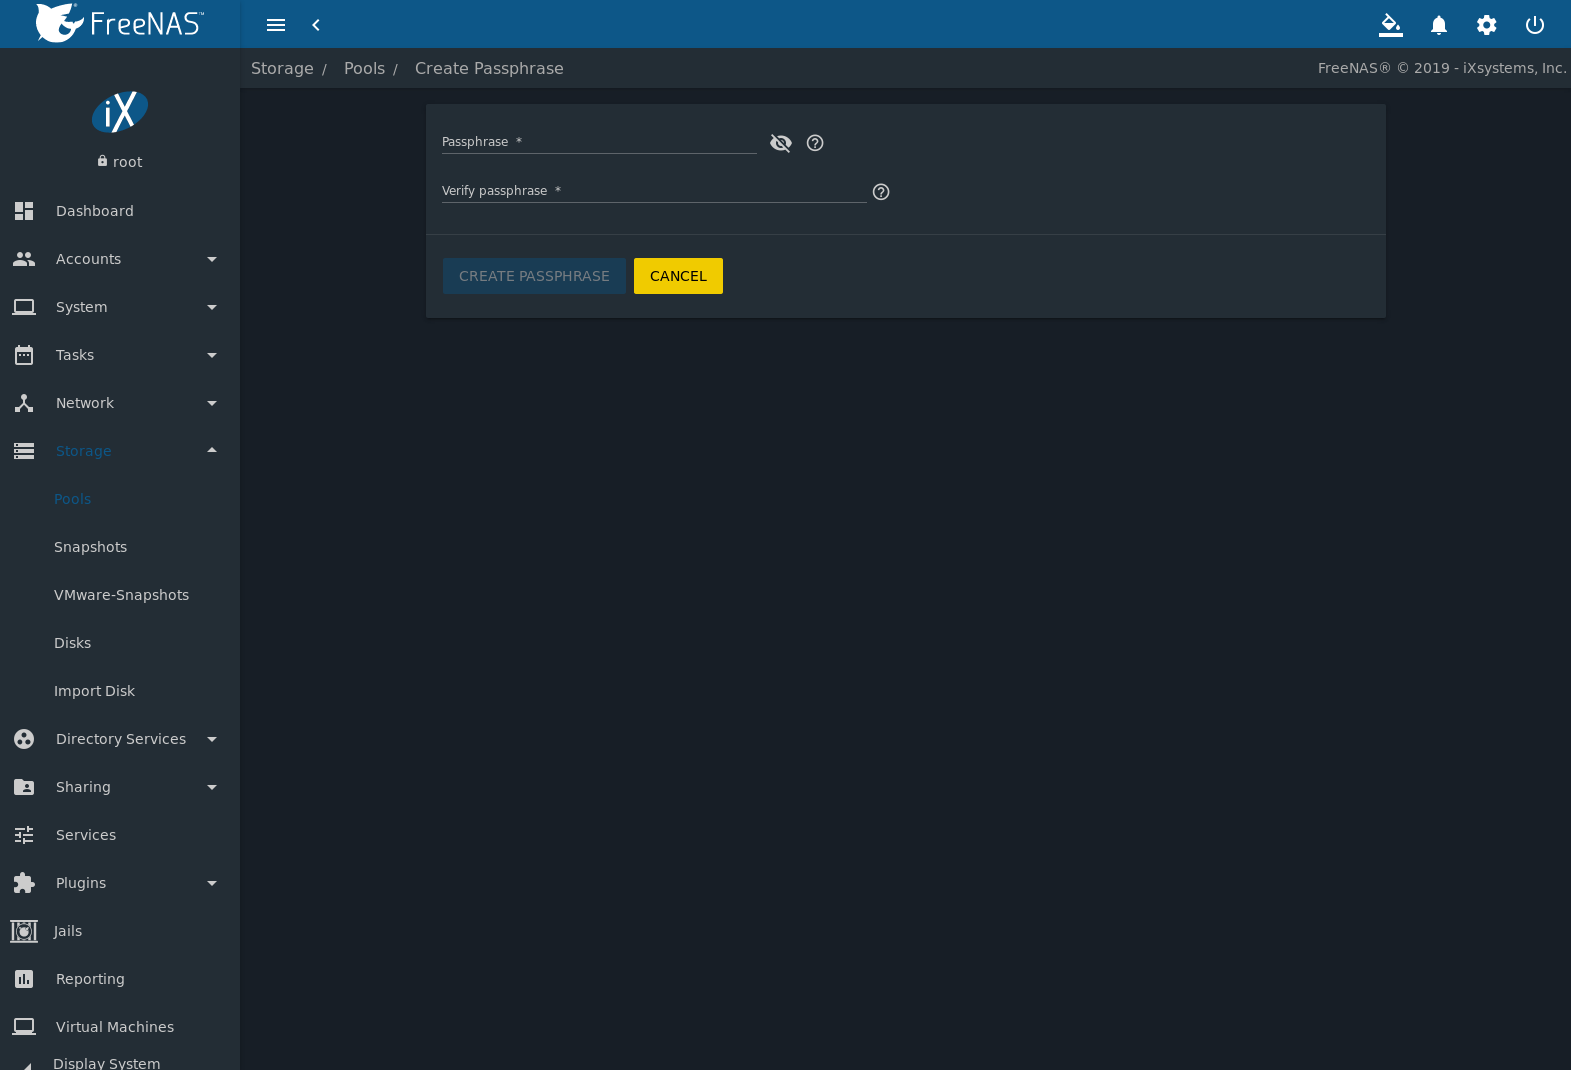Viewport: 1571px width, 1070px height.
Task: Open the Pools submenu item
Action: click(120, 499)
